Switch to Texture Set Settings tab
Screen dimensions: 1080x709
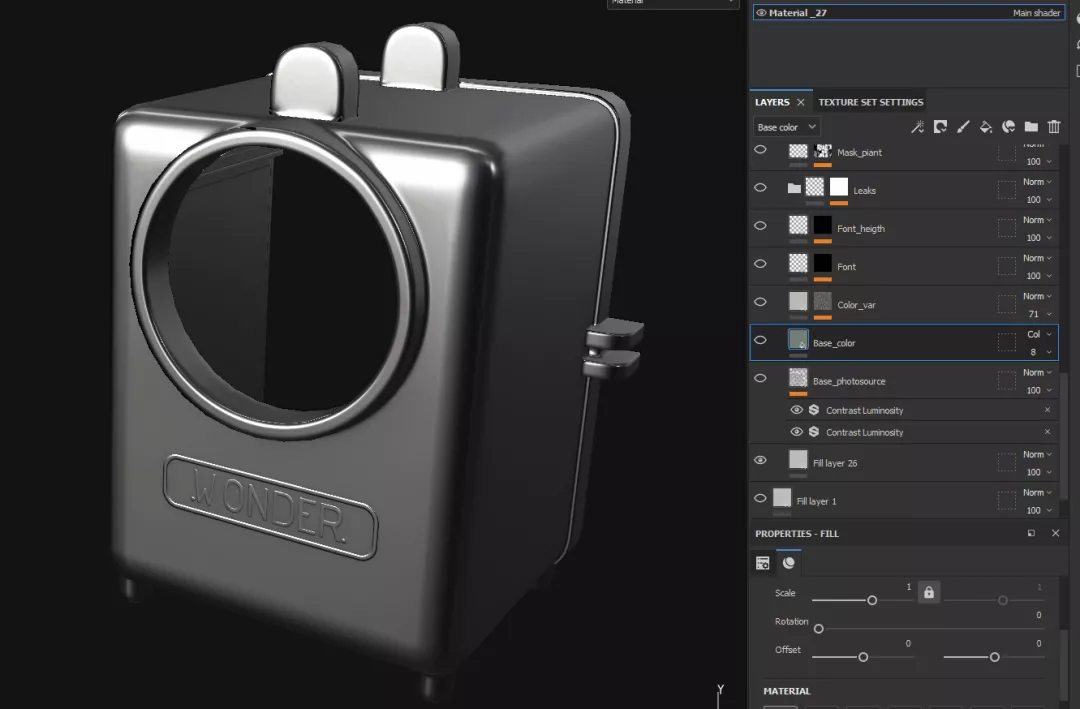pos(871,102)
